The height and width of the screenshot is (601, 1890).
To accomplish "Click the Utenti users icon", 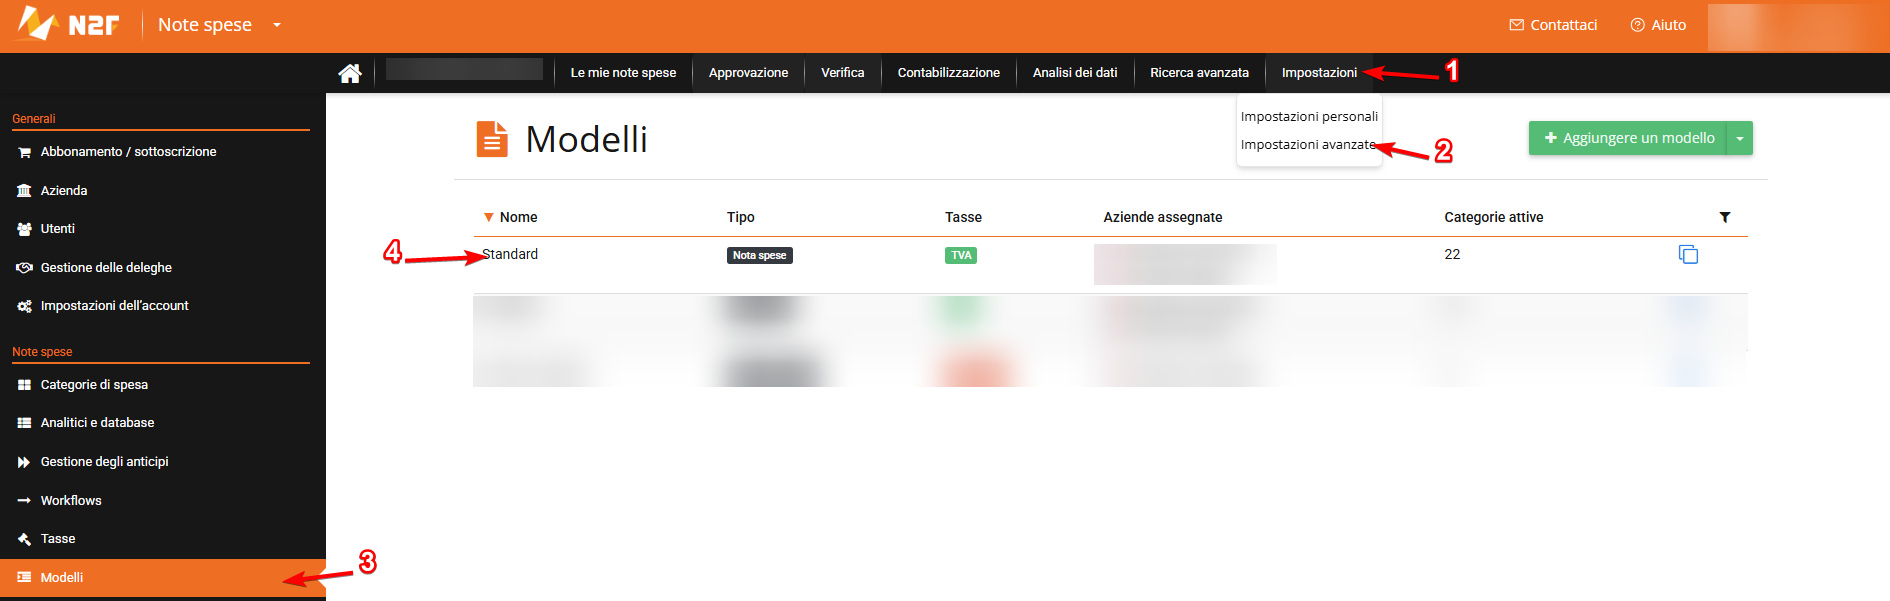I will point(24,229).
